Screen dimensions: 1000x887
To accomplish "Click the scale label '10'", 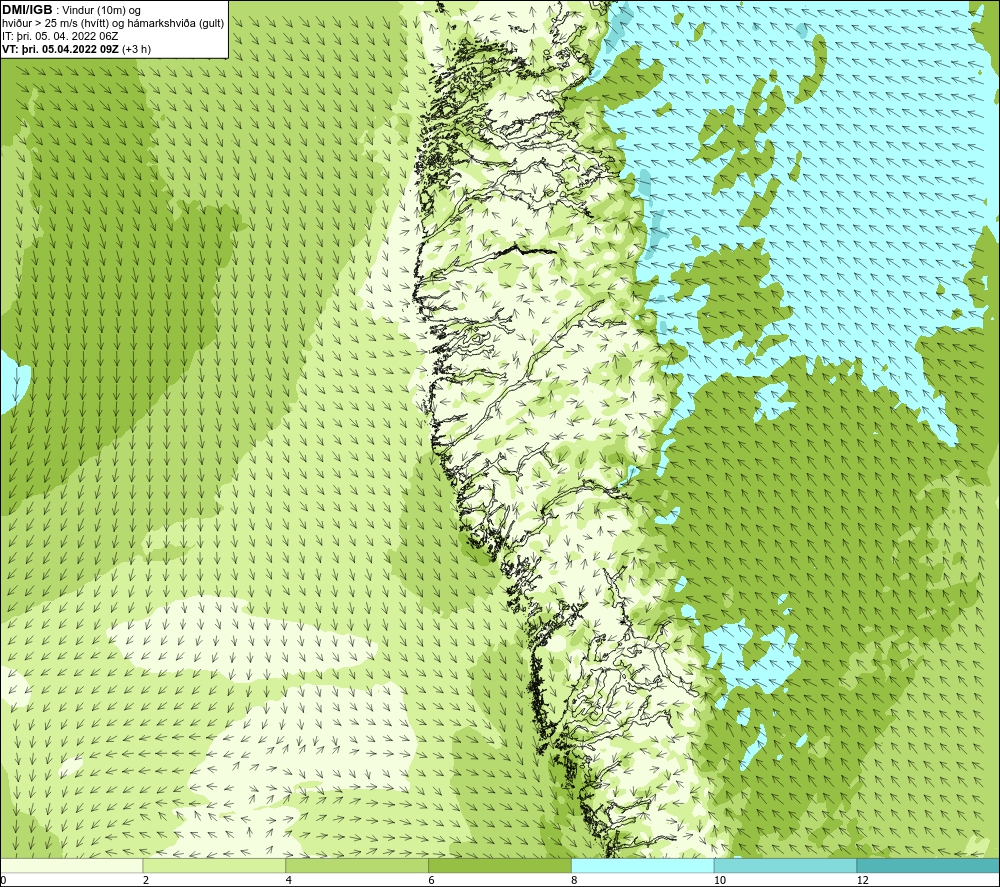I will tap(720, 880).
